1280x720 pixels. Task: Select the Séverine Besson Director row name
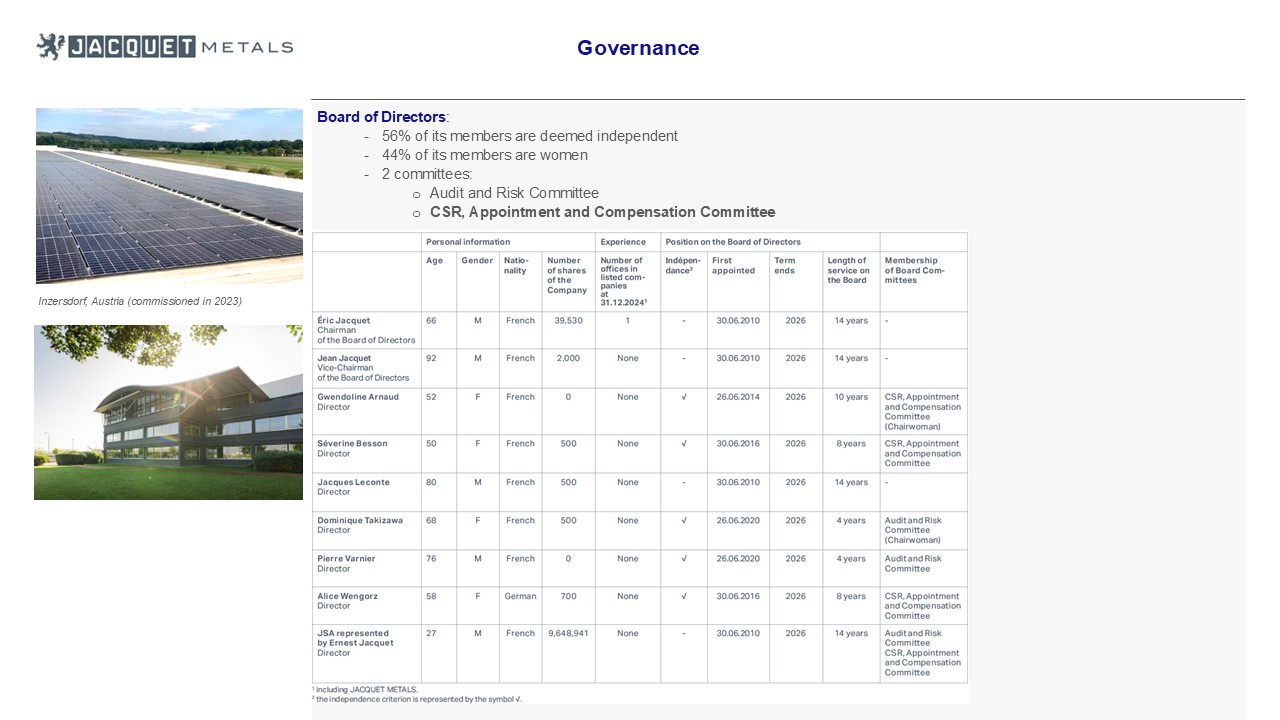pyautogui.click(x=352, y=448)
